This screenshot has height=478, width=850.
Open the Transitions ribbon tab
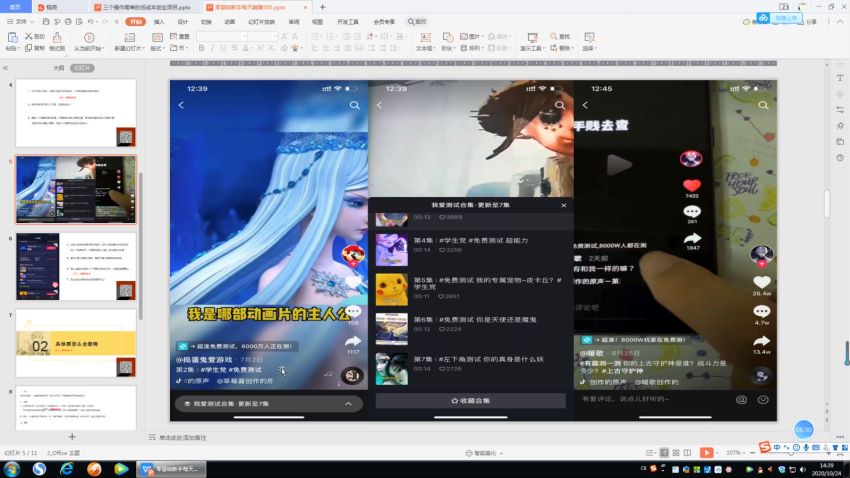pos(206,22)
